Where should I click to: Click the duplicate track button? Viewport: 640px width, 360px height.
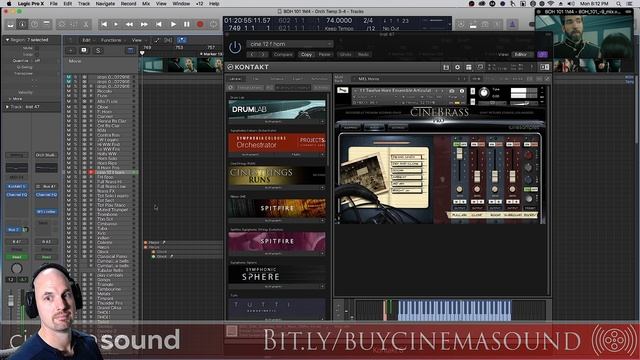(x=84, y=50)
